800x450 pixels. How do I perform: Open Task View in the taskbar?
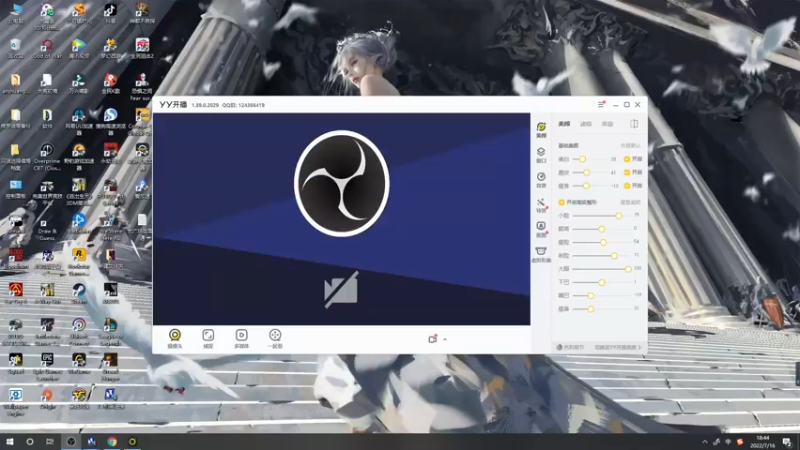click(50, 441)
